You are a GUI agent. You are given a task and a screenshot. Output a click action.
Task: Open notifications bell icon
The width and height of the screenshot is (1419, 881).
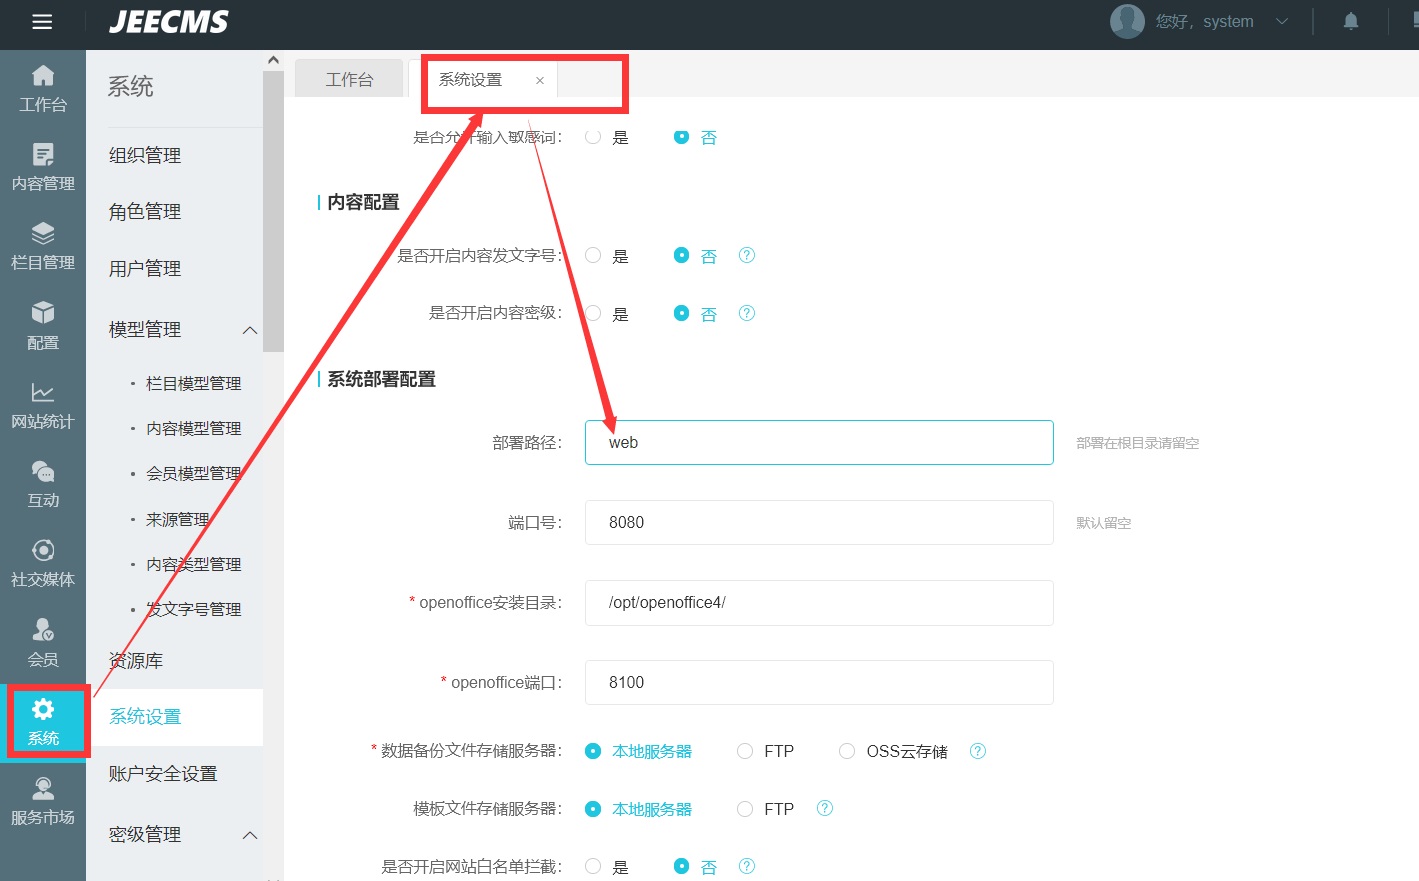pyautogui.click(x=1351, y=21)
